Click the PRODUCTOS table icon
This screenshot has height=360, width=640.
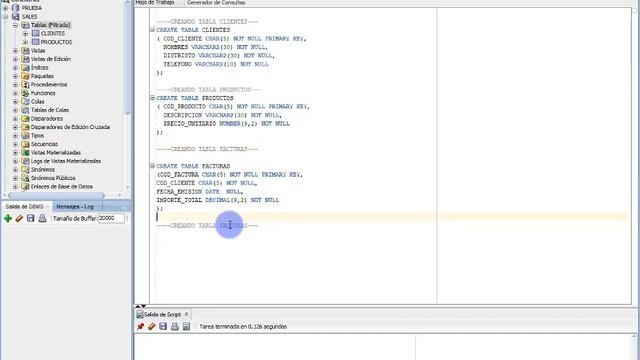36,42
